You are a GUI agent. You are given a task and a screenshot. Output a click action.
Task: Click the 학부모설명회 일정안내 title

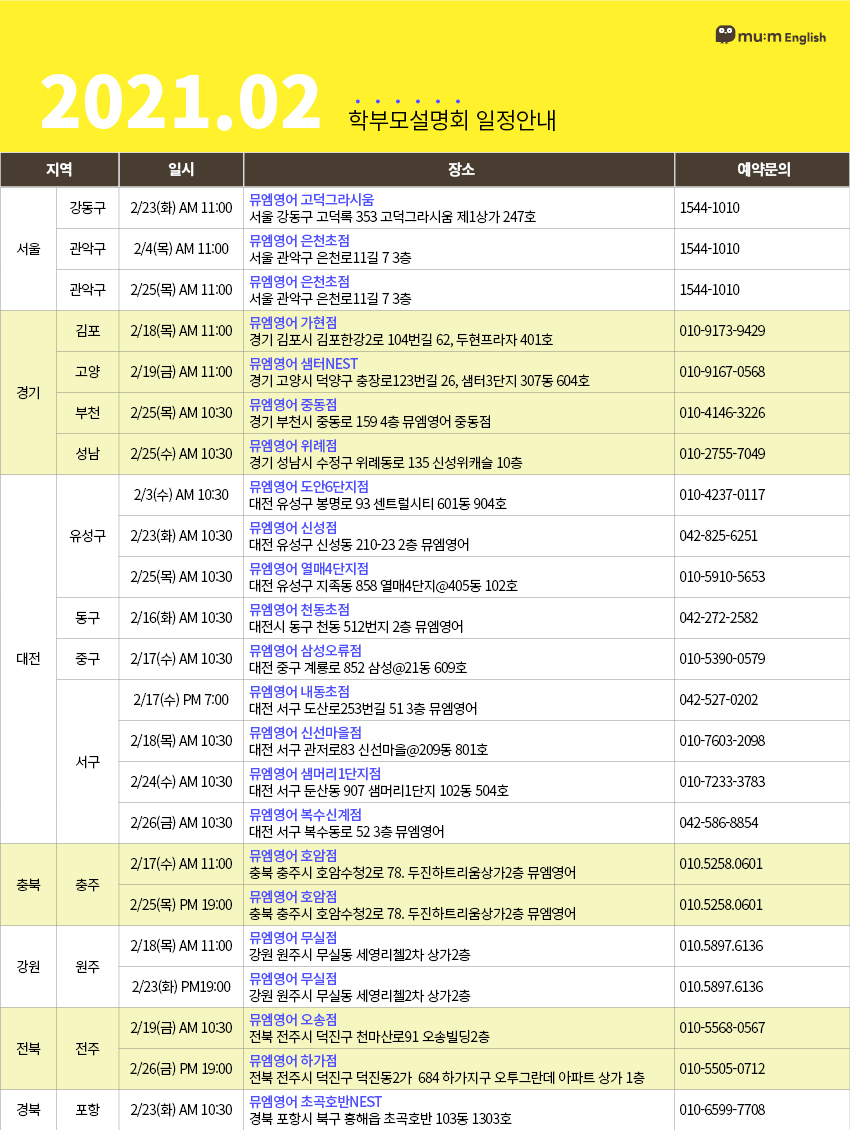[x=452, y=120]
